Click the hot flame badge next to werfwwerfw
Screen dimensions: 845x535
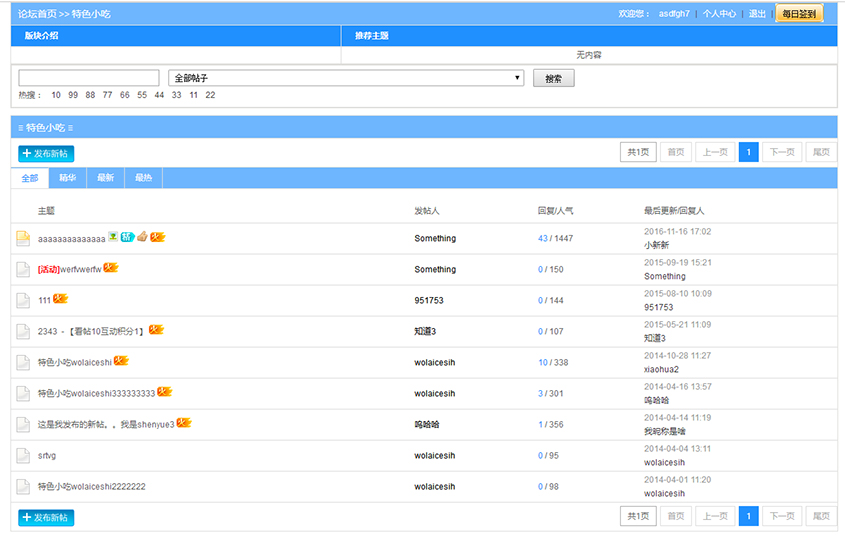(x=110, y=267)
